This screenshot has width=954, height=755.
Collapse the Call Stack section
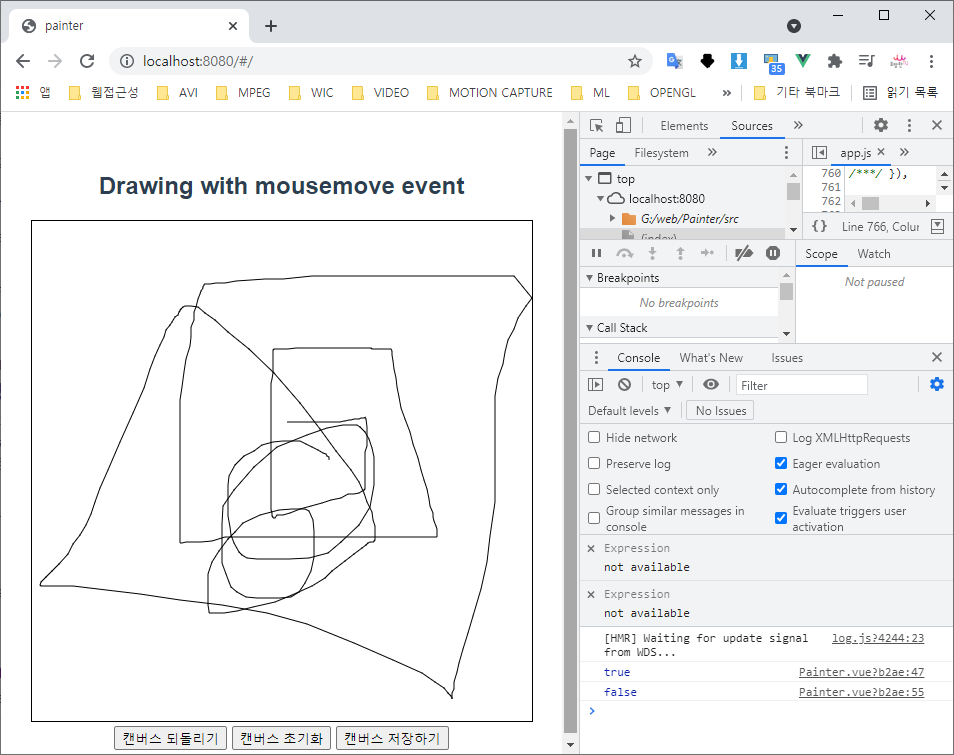[x=589, y=328]
